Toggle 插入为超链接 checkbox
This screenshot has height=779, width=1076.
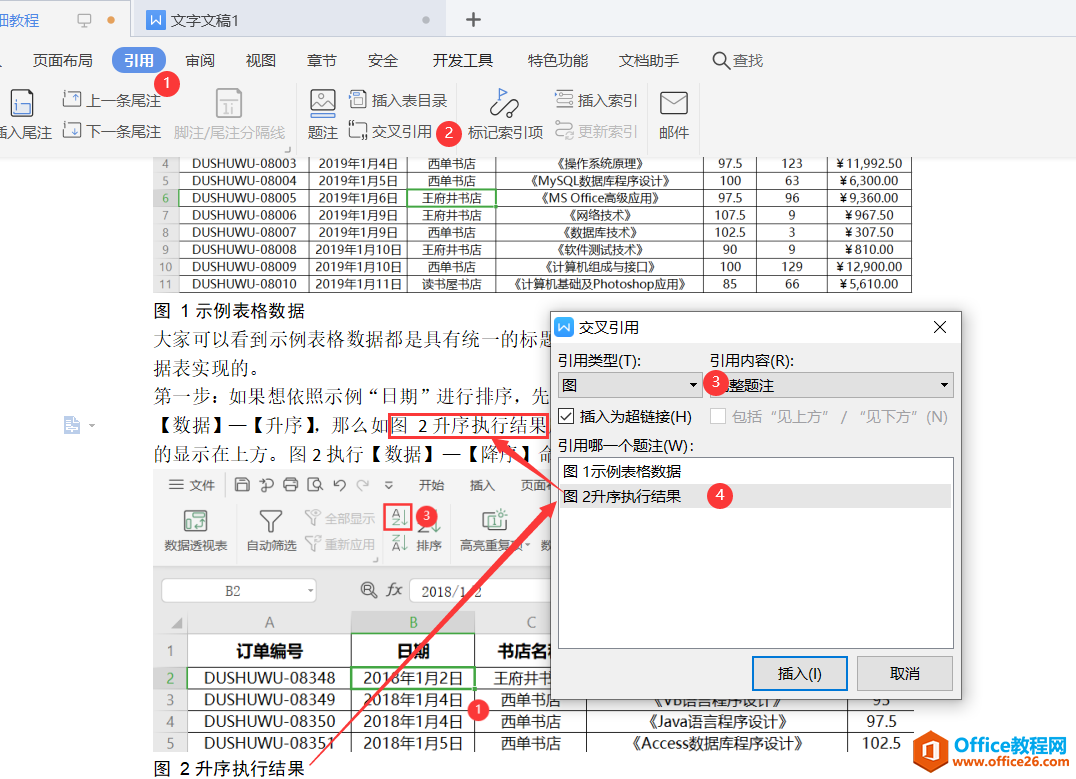(x=566, y=416)
